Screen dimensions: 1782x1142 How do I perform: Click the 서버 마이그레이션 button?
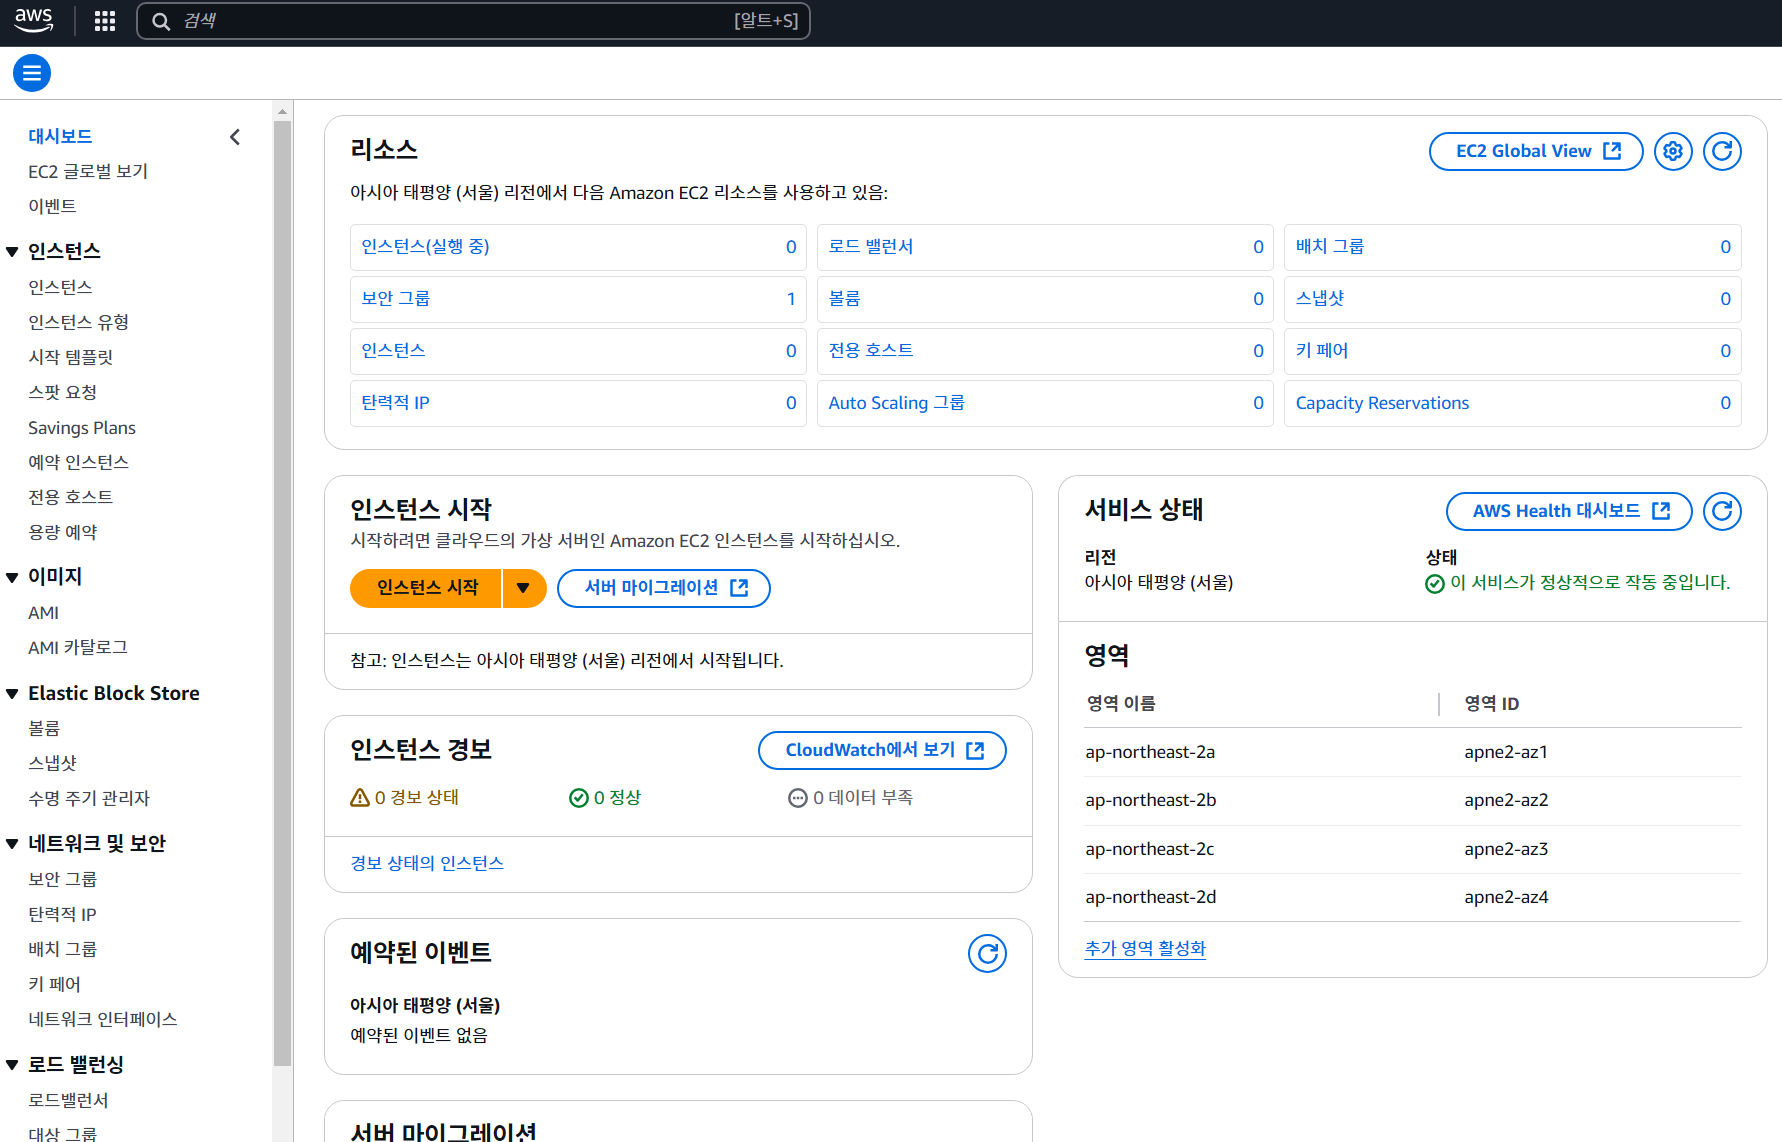point(664,588)
